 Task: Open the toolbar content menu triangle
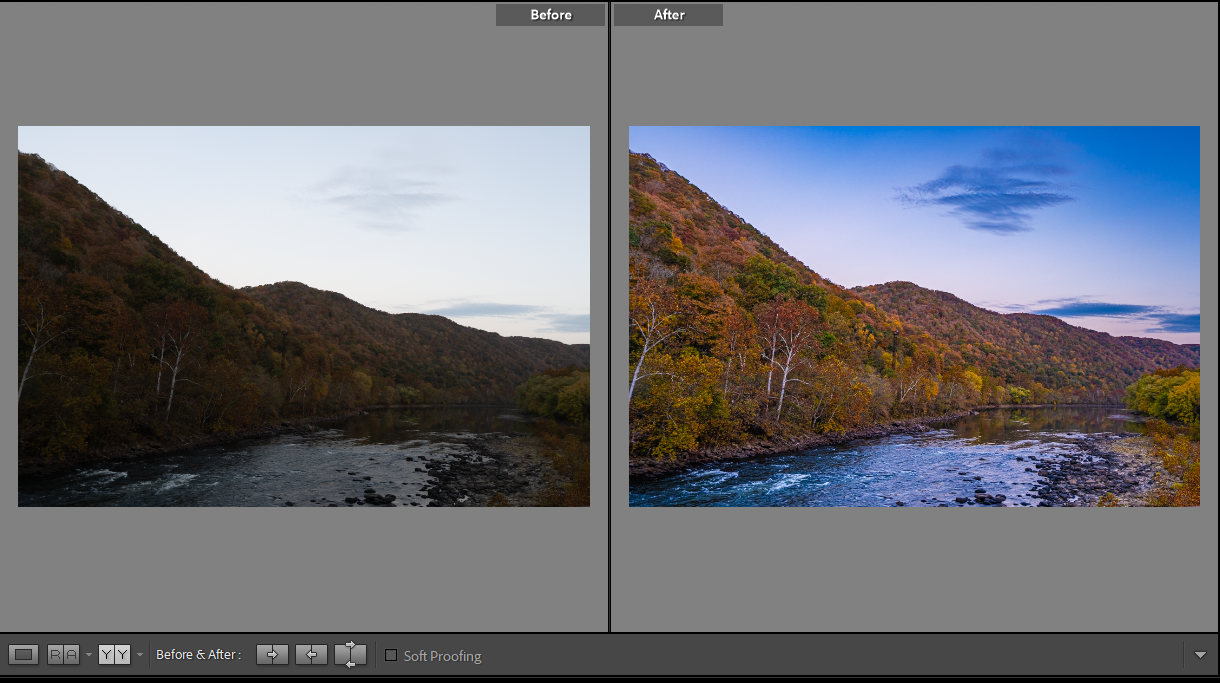[1200, 655]
